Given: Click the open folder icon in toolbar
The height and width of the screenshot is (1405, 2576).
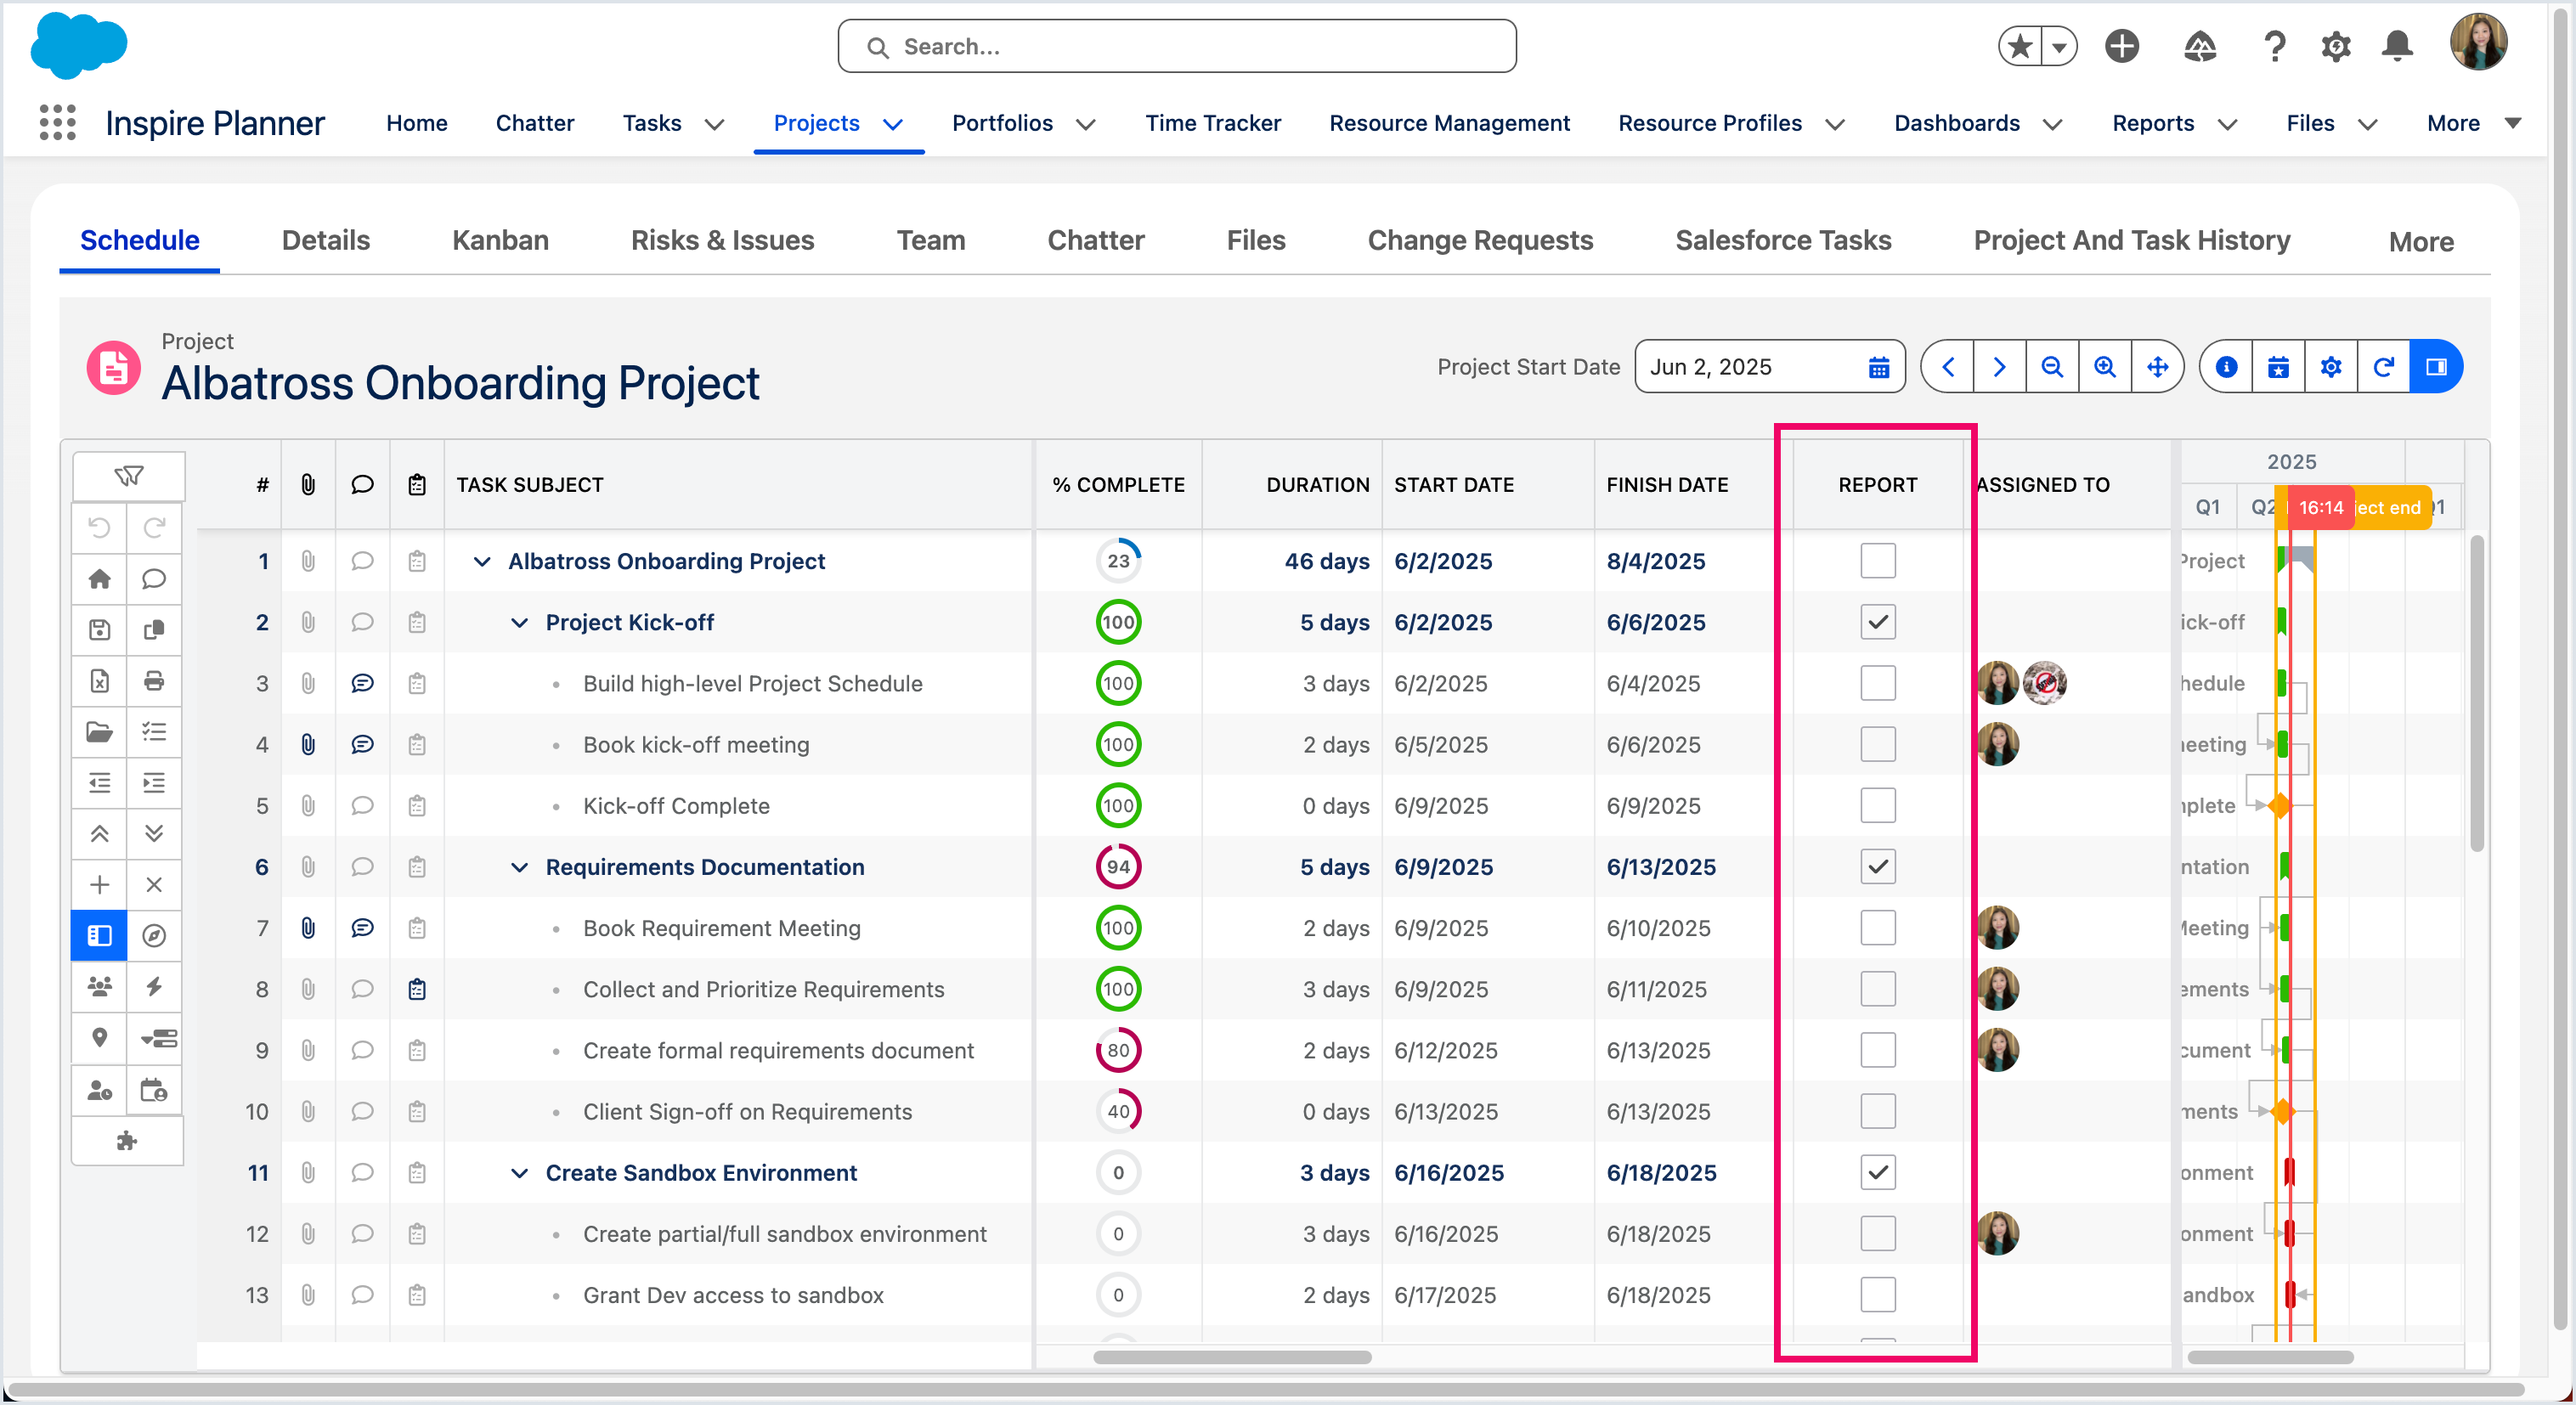Looking at the screenshot, I should pos(100,732).
